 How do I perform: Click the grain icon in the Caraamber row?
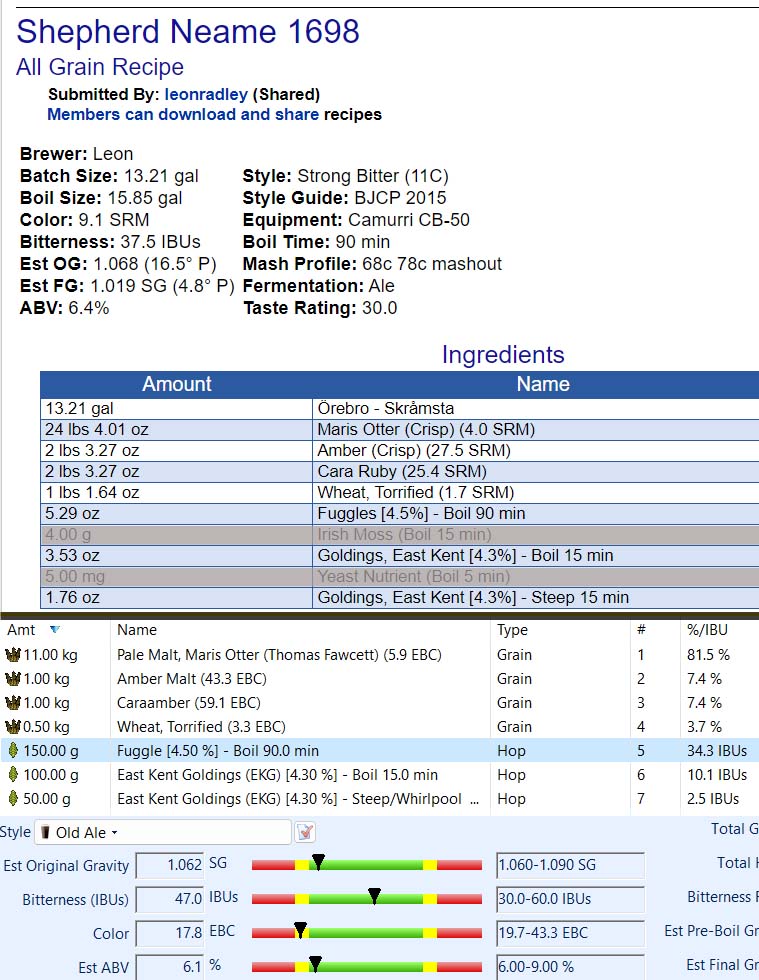pyautogui.click(x=13, y=702)
